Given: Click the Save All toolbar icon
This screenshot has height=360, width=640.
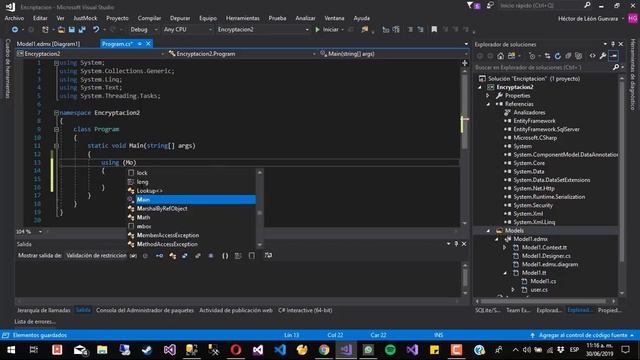Looking at the screenshot, I should [82, 29].
